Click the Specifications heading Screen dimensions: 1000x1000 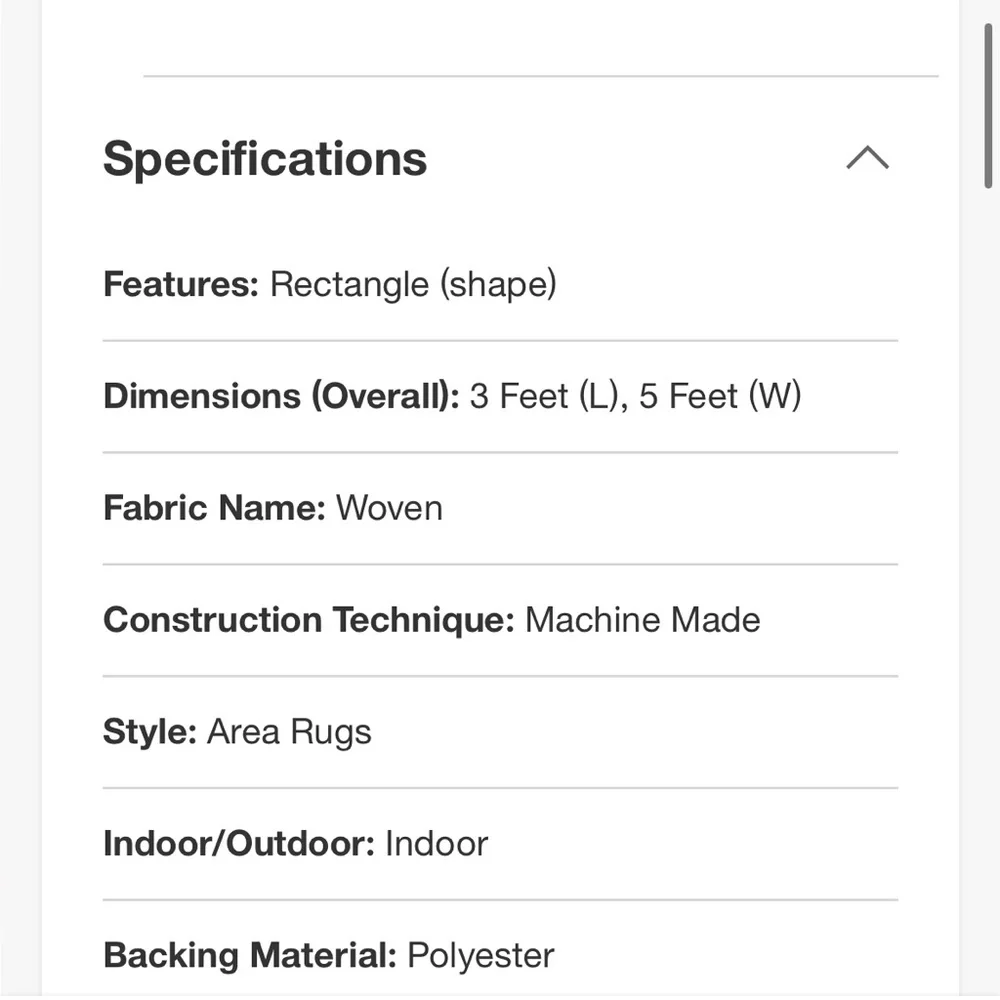point(265,159)
